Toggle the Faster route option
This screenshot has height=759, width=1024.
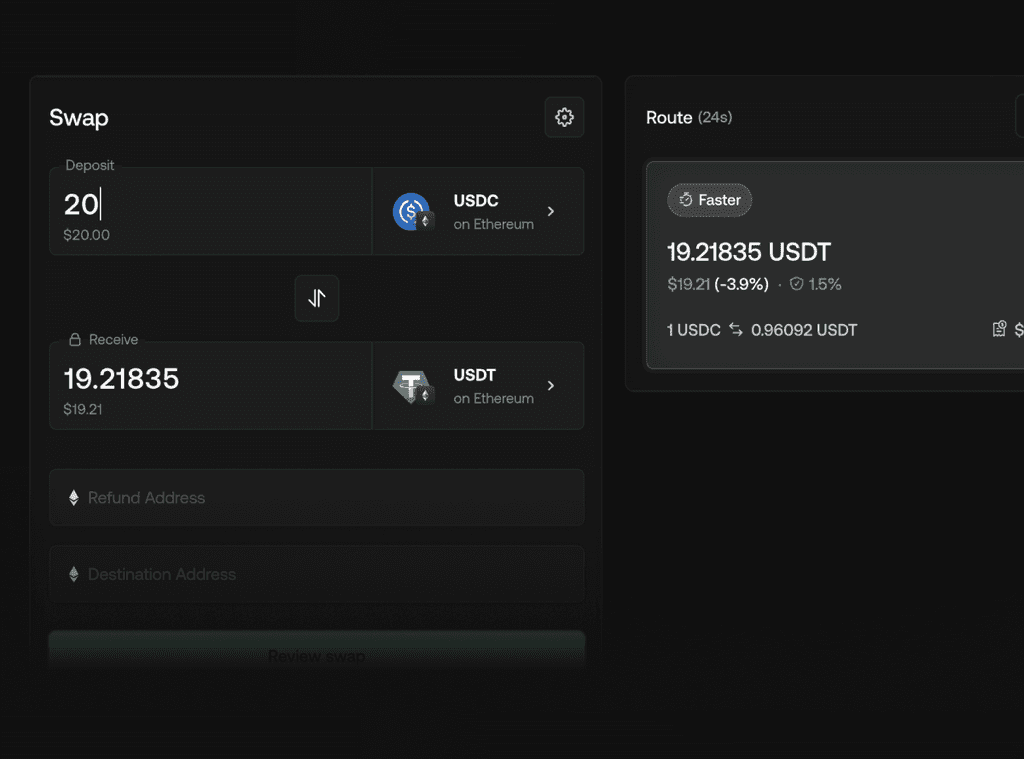710,200
